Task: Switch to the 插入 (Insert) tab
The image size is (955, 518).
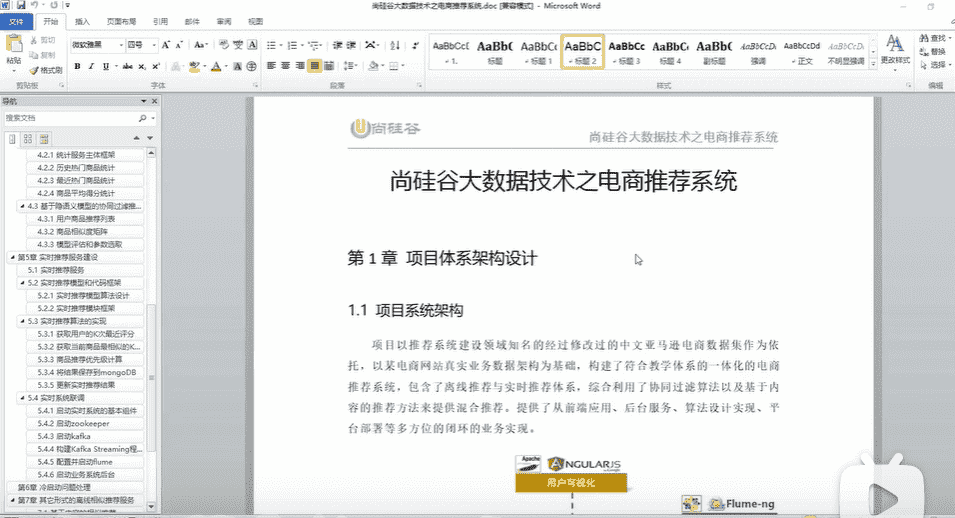Action: point(82,22)
